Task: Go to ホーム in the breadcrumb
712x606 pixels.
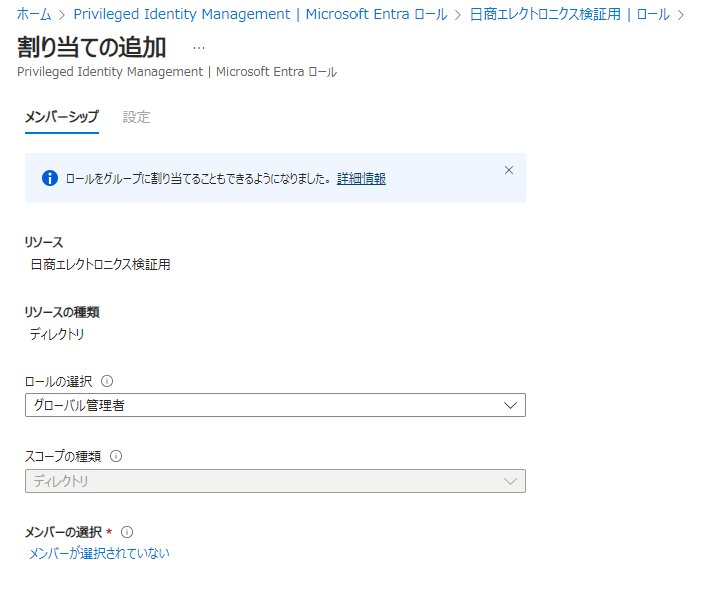Action: 34,15
